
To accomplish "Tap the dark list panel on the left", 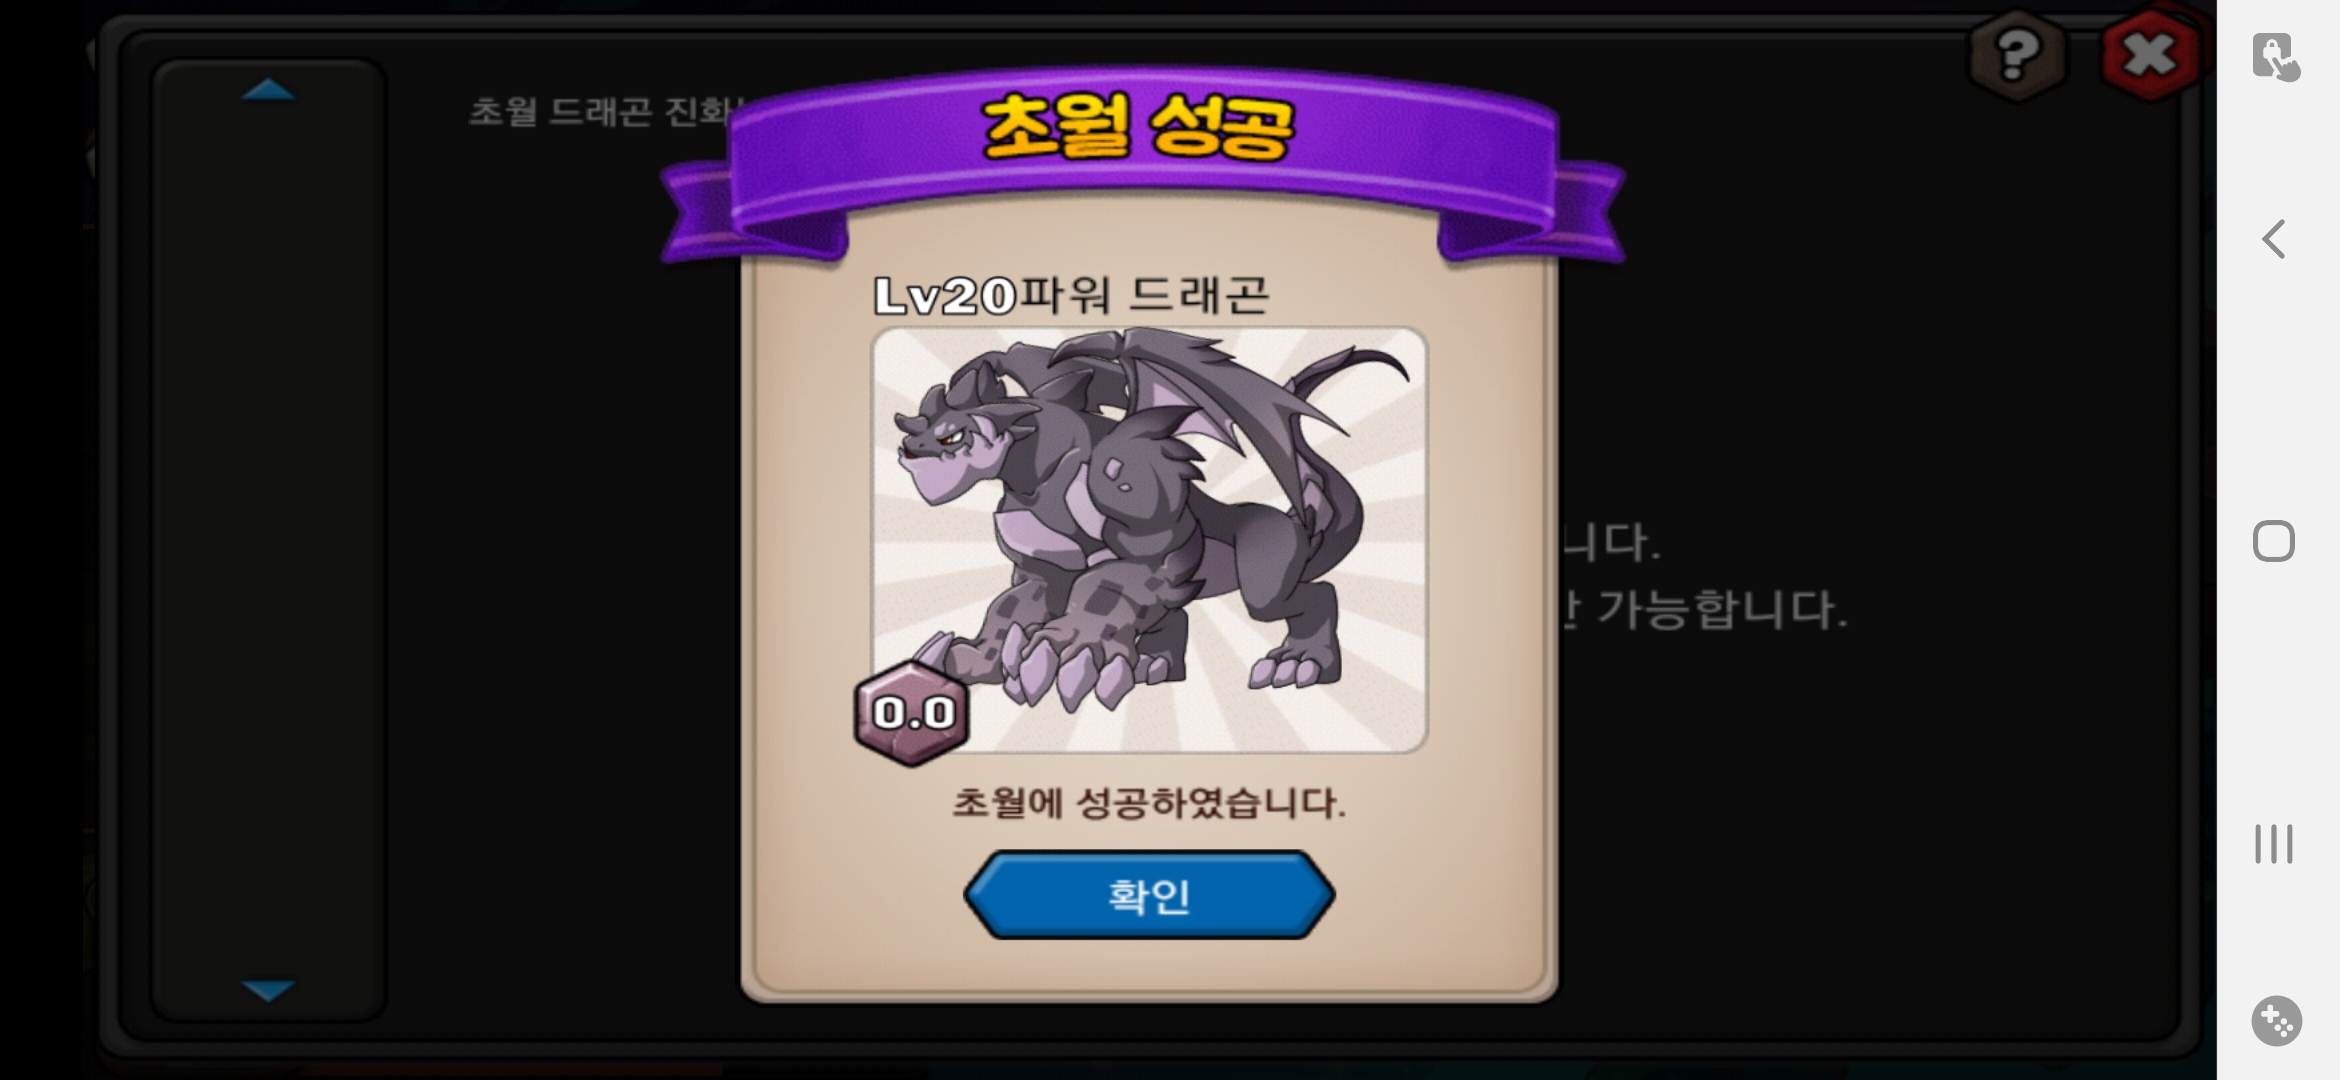I will (x=268, y=540).
